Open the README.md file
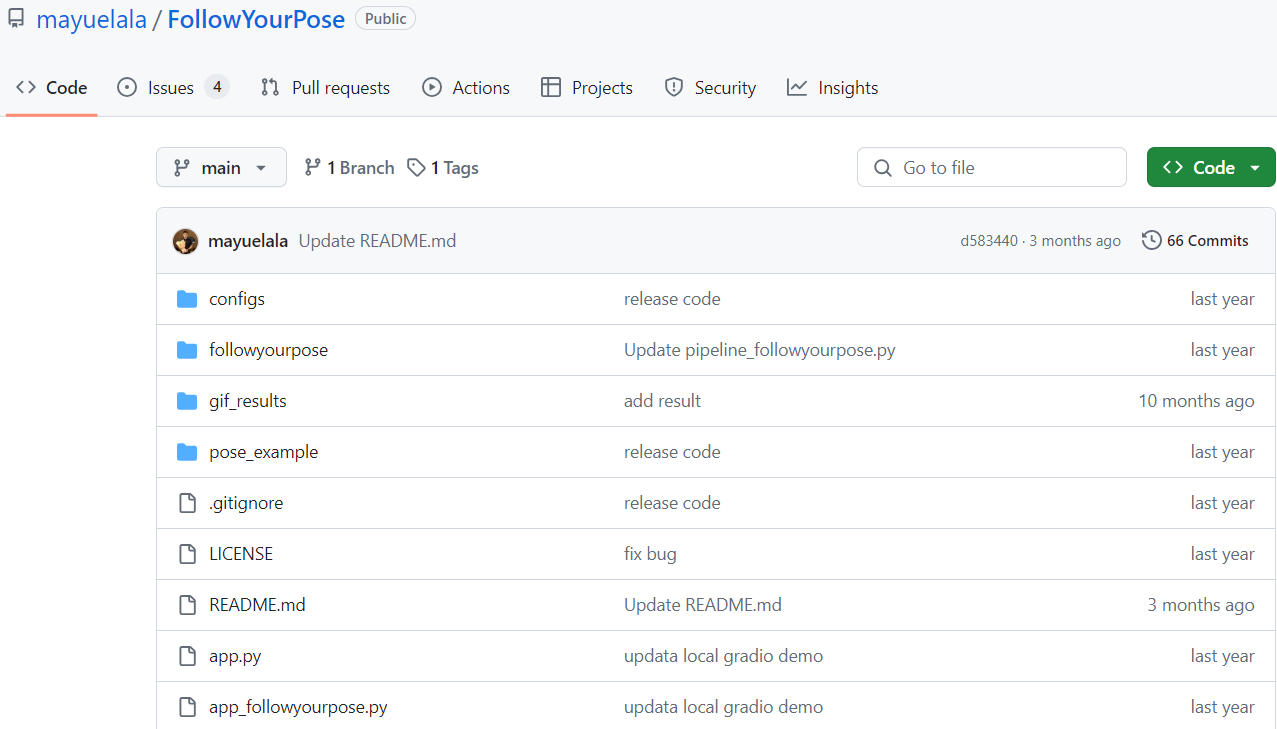The image size is (1277, 729). click(x=257, y=605)
